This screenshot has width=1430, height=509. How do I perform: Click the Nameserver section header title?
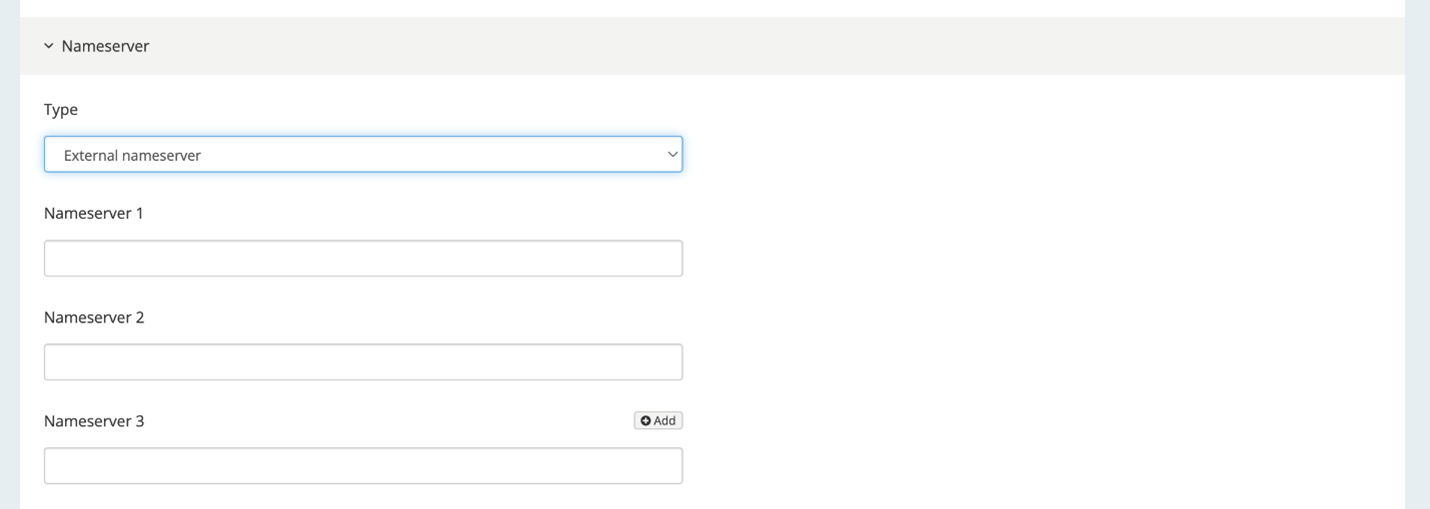point(105,46)
